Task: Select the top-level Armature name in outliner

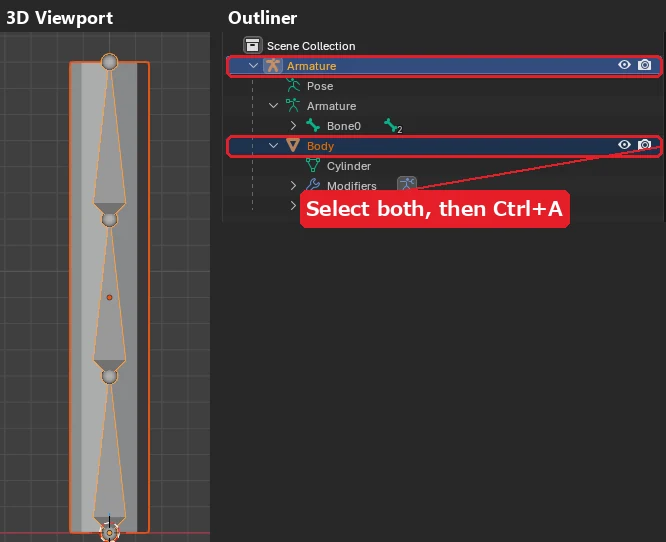Action: (x=311, y=66)
